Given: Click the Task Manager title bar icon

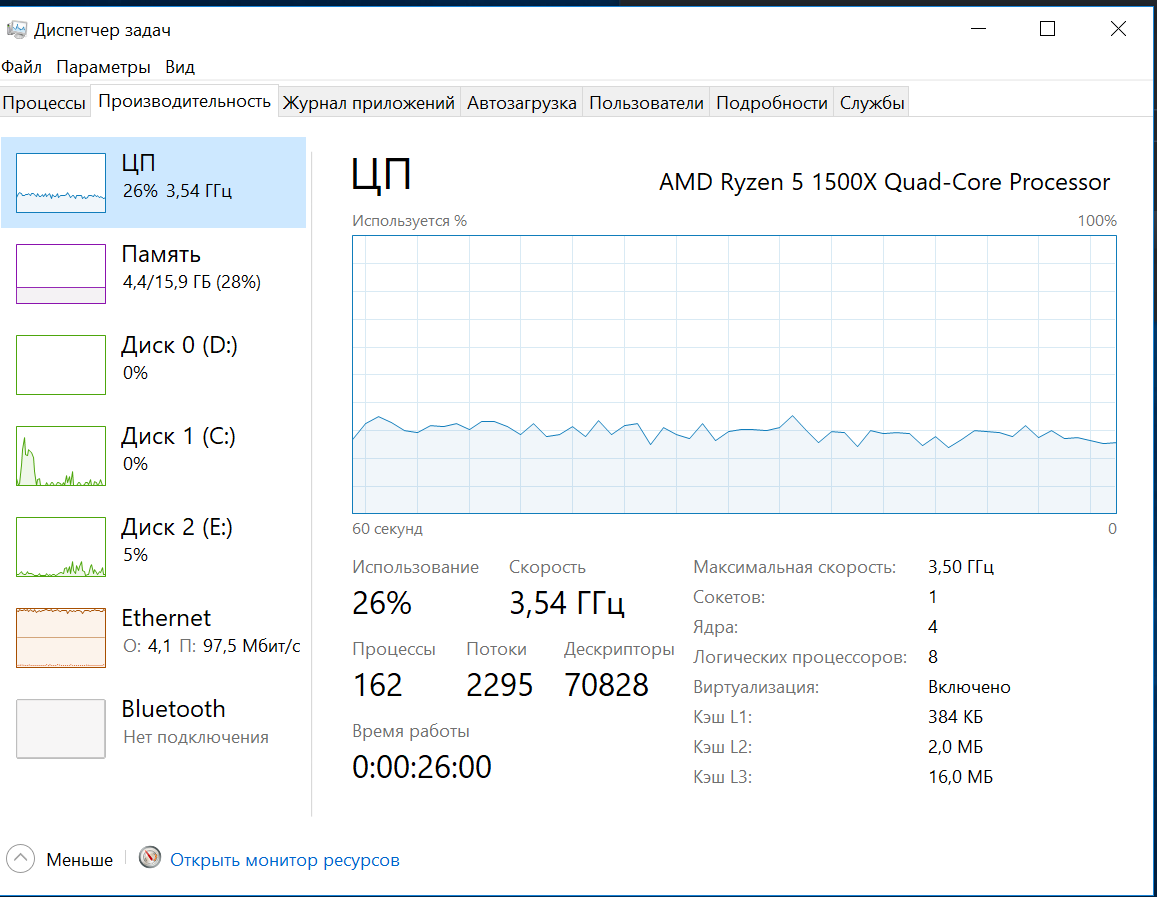Looking at the screenshot, I should (16, 29).
